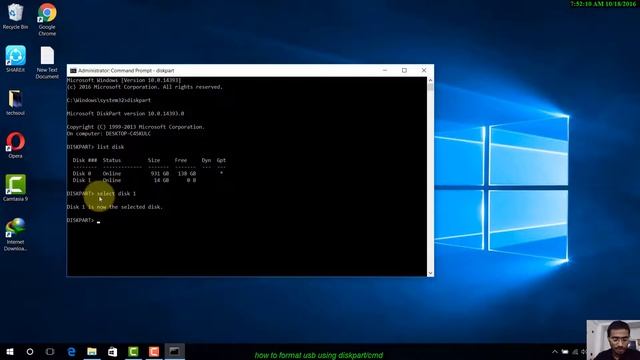
Task: Click the Copyright 1999-2013 line
Action: pos(136,127)
